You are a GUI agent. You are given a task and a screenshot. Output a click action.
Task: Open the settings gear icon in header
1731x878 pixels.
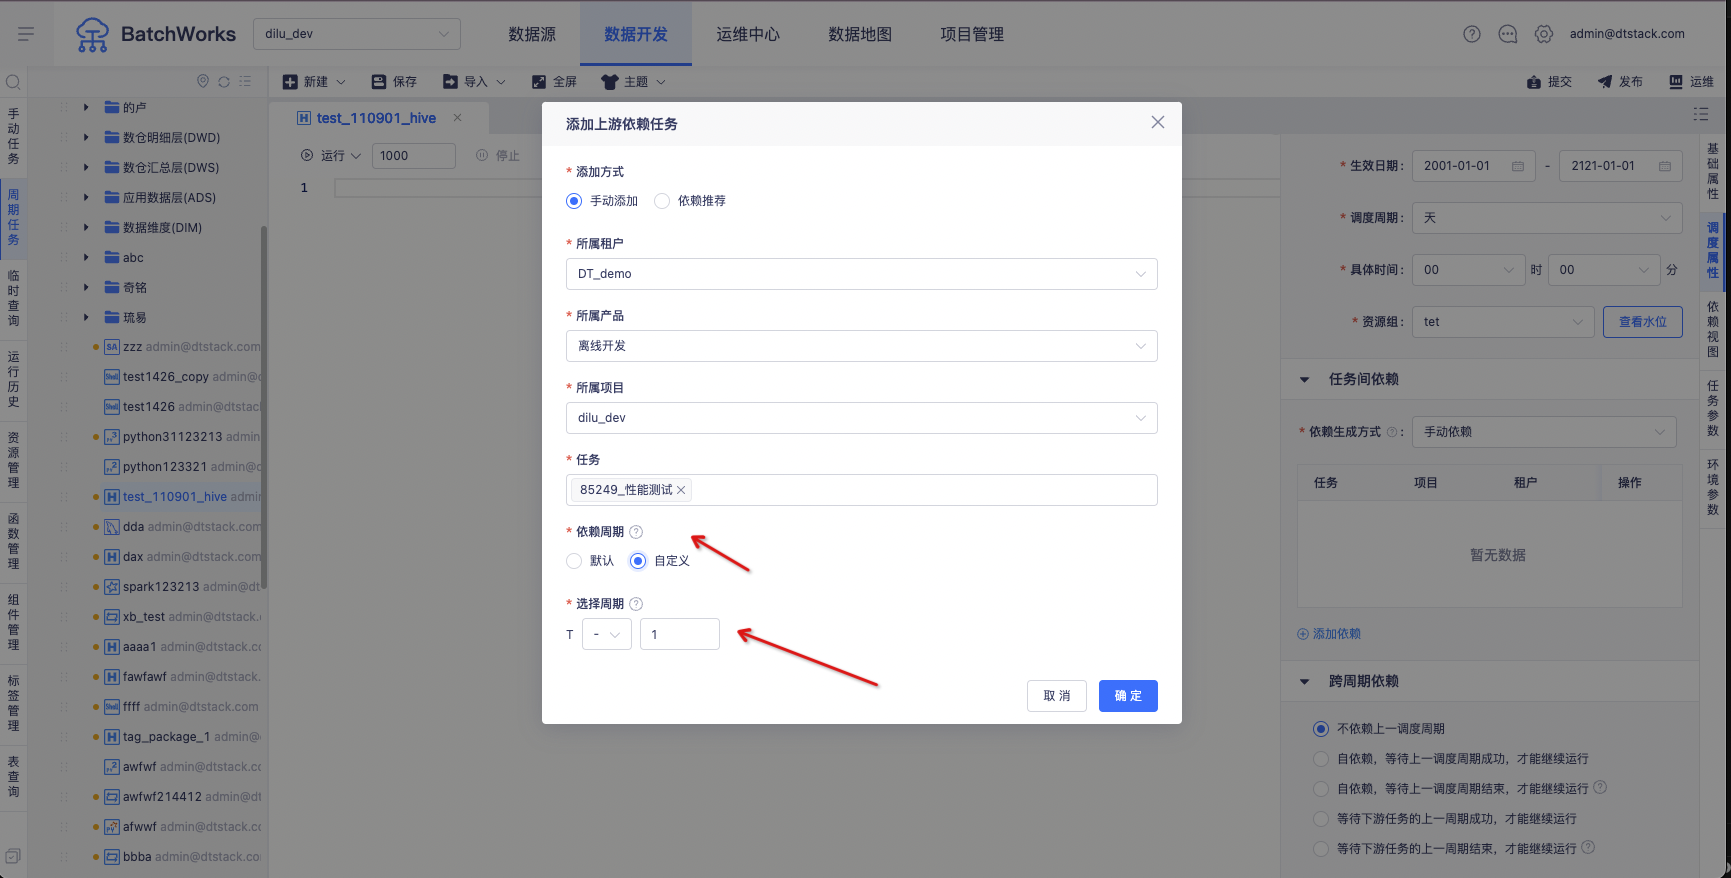pyautogui.click(x=1543, y=34)
